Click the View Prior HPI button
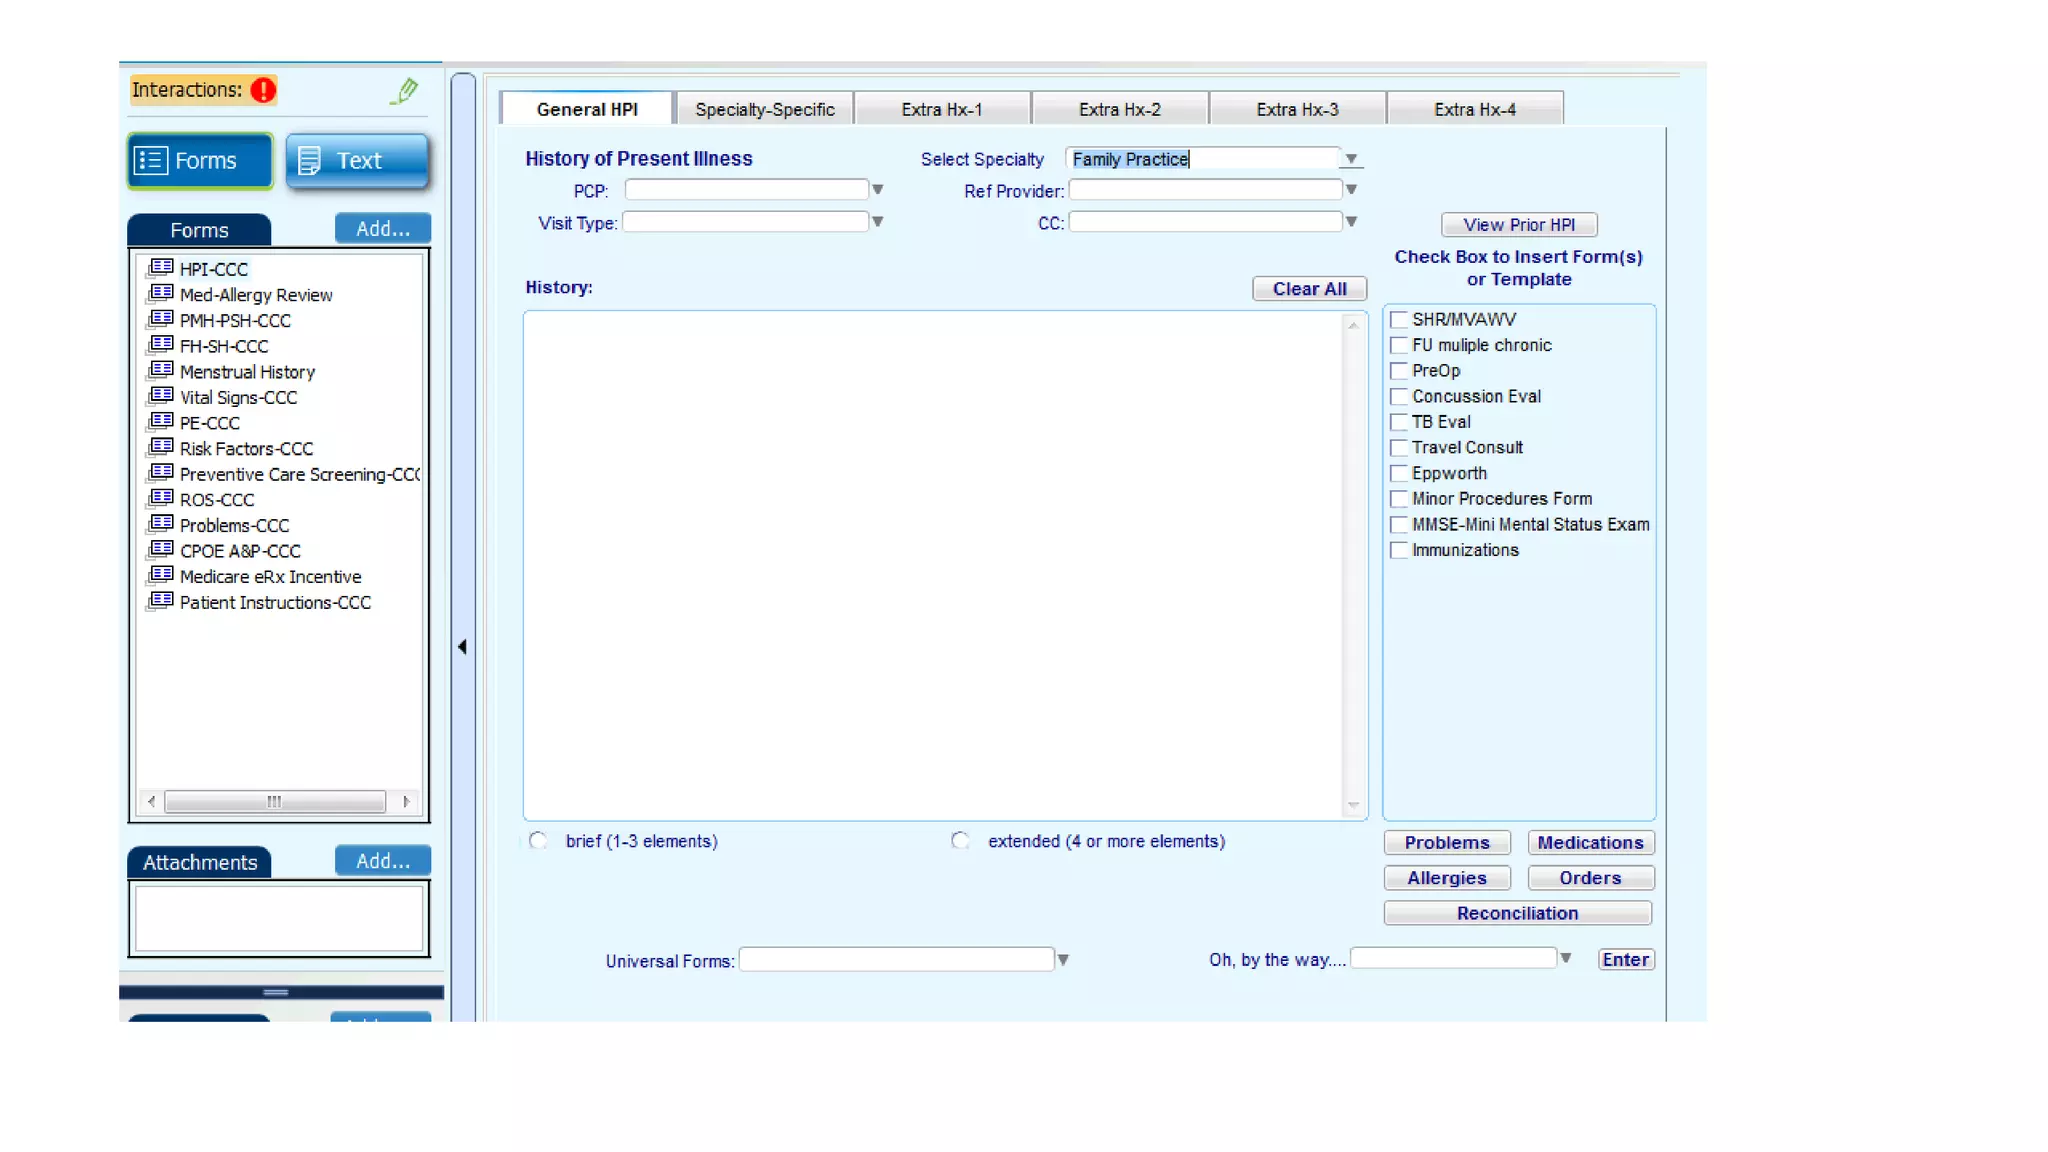2048x1152 pixels. tap(1518, 225)
